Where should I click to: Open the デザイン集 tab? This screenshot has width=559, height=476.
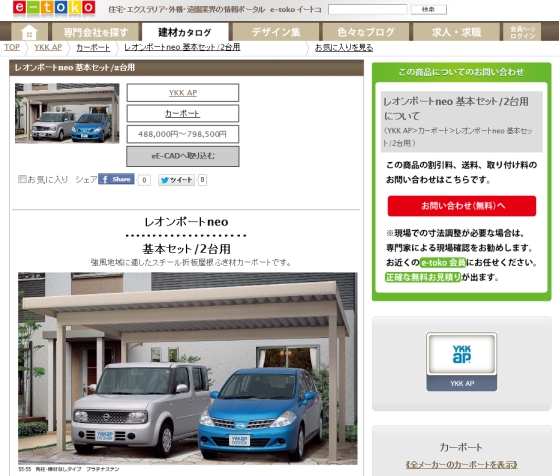(x=276, y=32)
